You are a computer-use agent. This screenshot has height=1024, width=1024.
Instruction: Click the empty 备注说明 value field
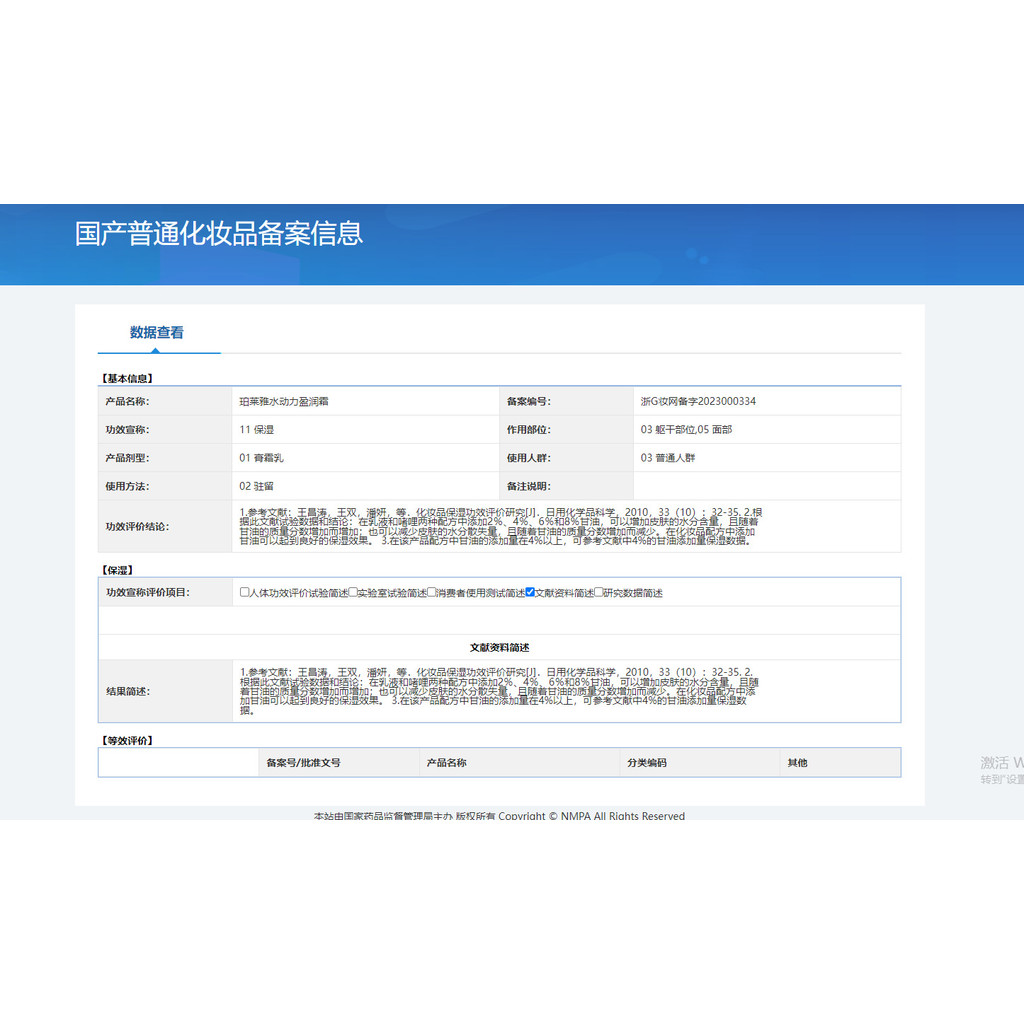coord(766,486)
